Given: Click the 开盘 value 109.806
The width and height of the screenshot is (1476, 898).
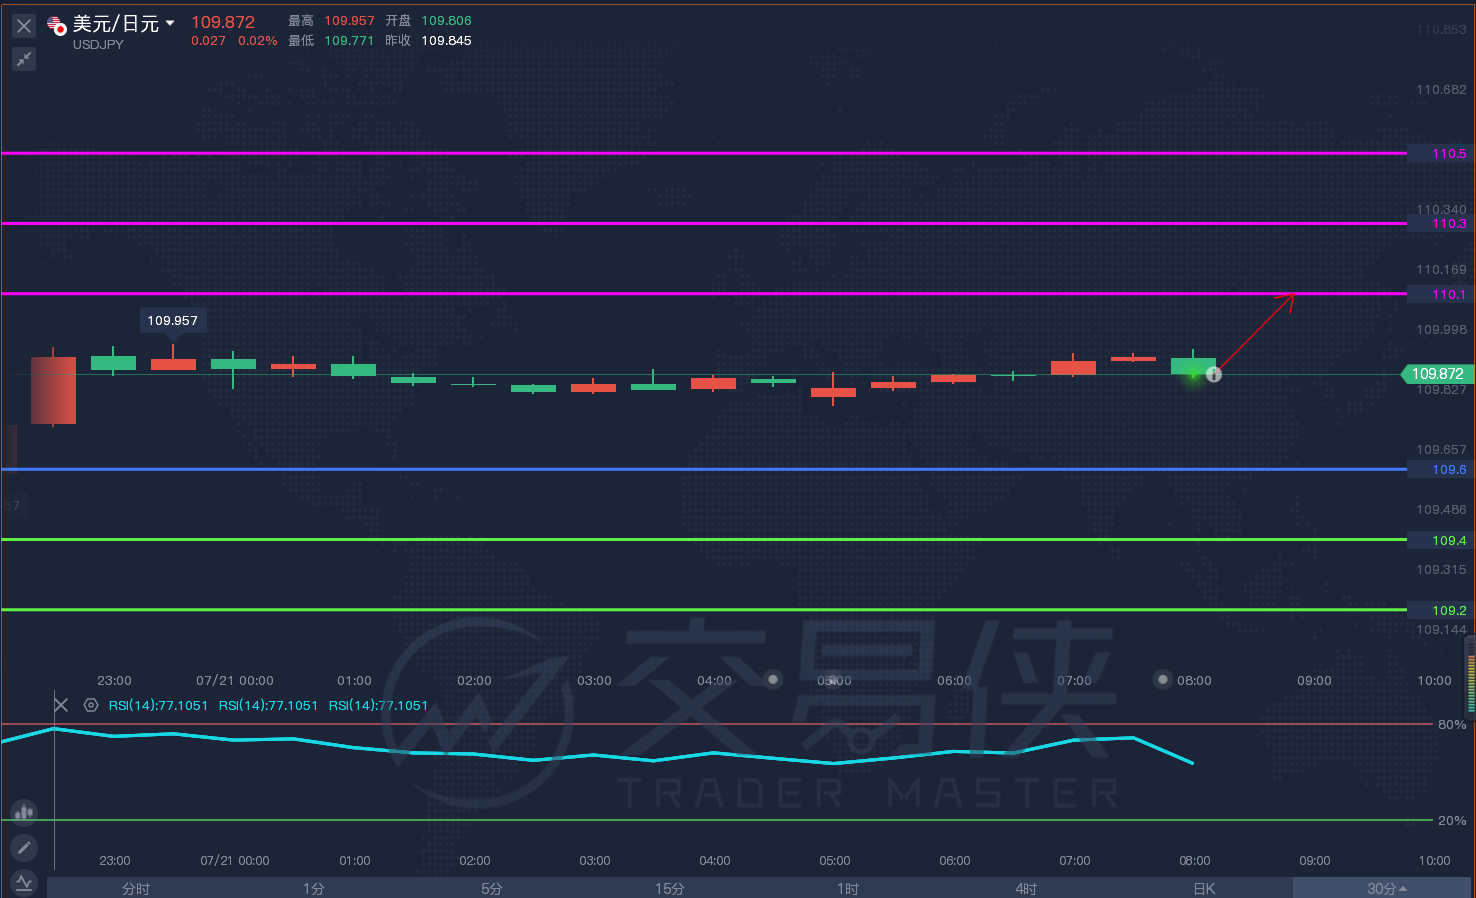Looking at the screenshot, I should [446, 20].
